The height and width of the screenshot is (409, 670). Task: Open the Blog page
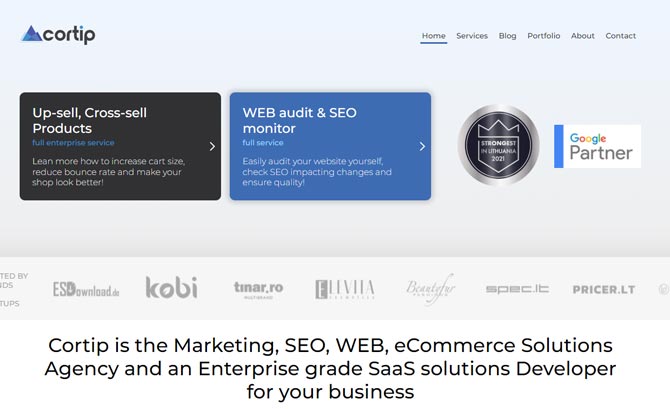507,36
